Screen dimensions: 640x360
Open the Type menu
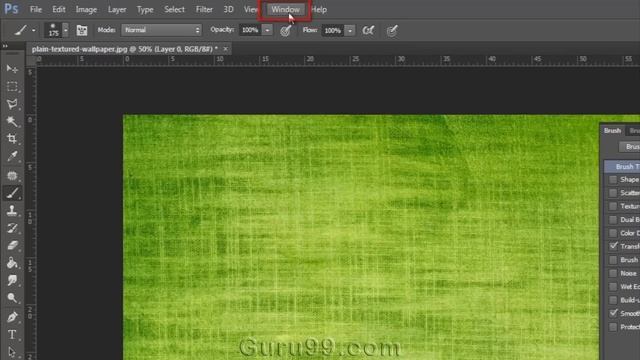coord(145,9)
